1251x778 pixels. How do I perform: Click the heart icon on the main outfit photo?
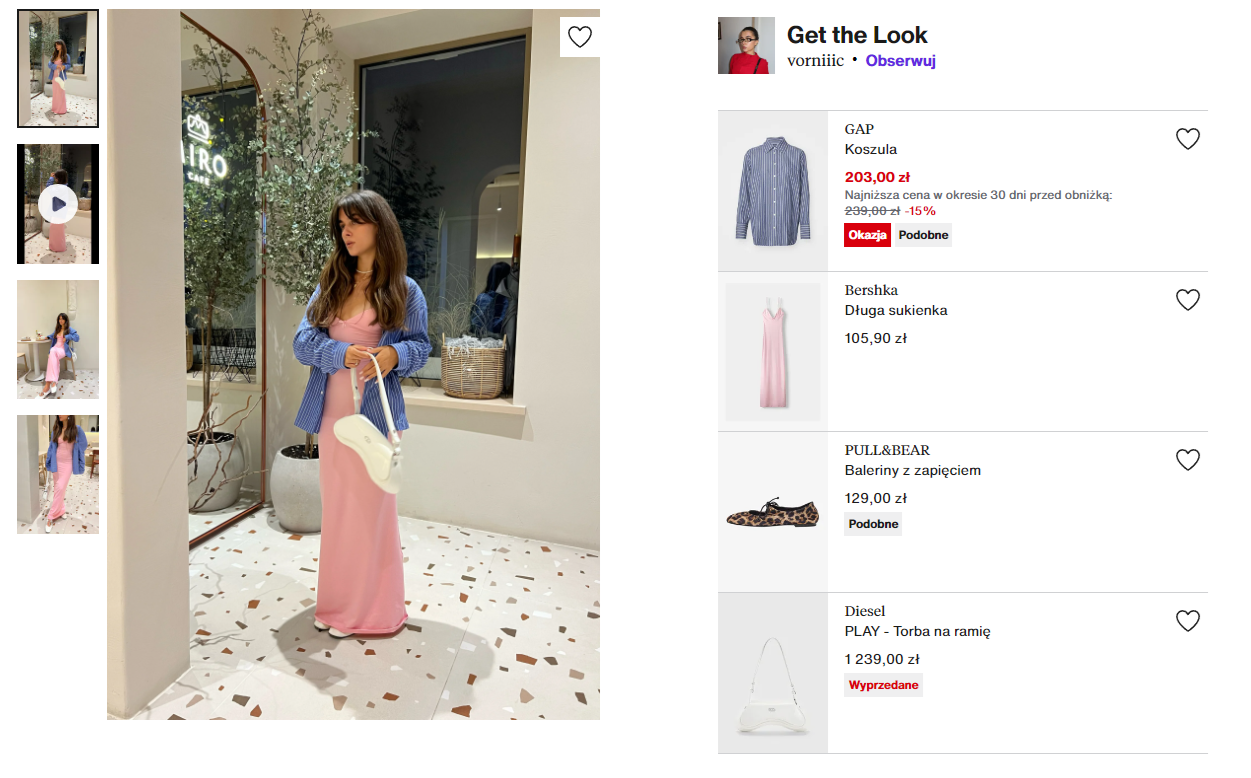(x=580, y=37)
